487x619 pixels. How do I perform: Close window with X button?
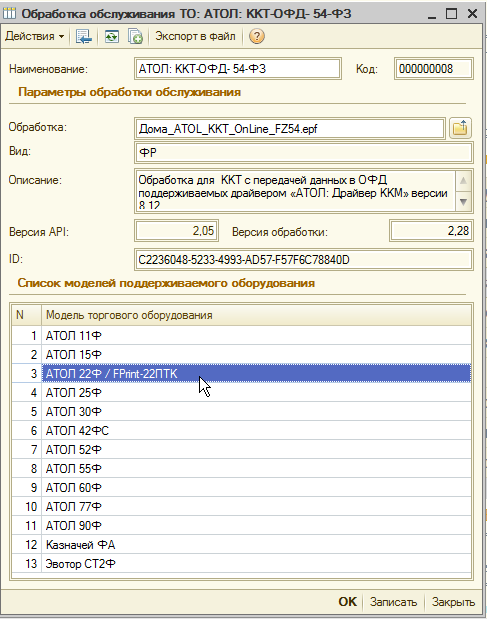click(472, 13)
